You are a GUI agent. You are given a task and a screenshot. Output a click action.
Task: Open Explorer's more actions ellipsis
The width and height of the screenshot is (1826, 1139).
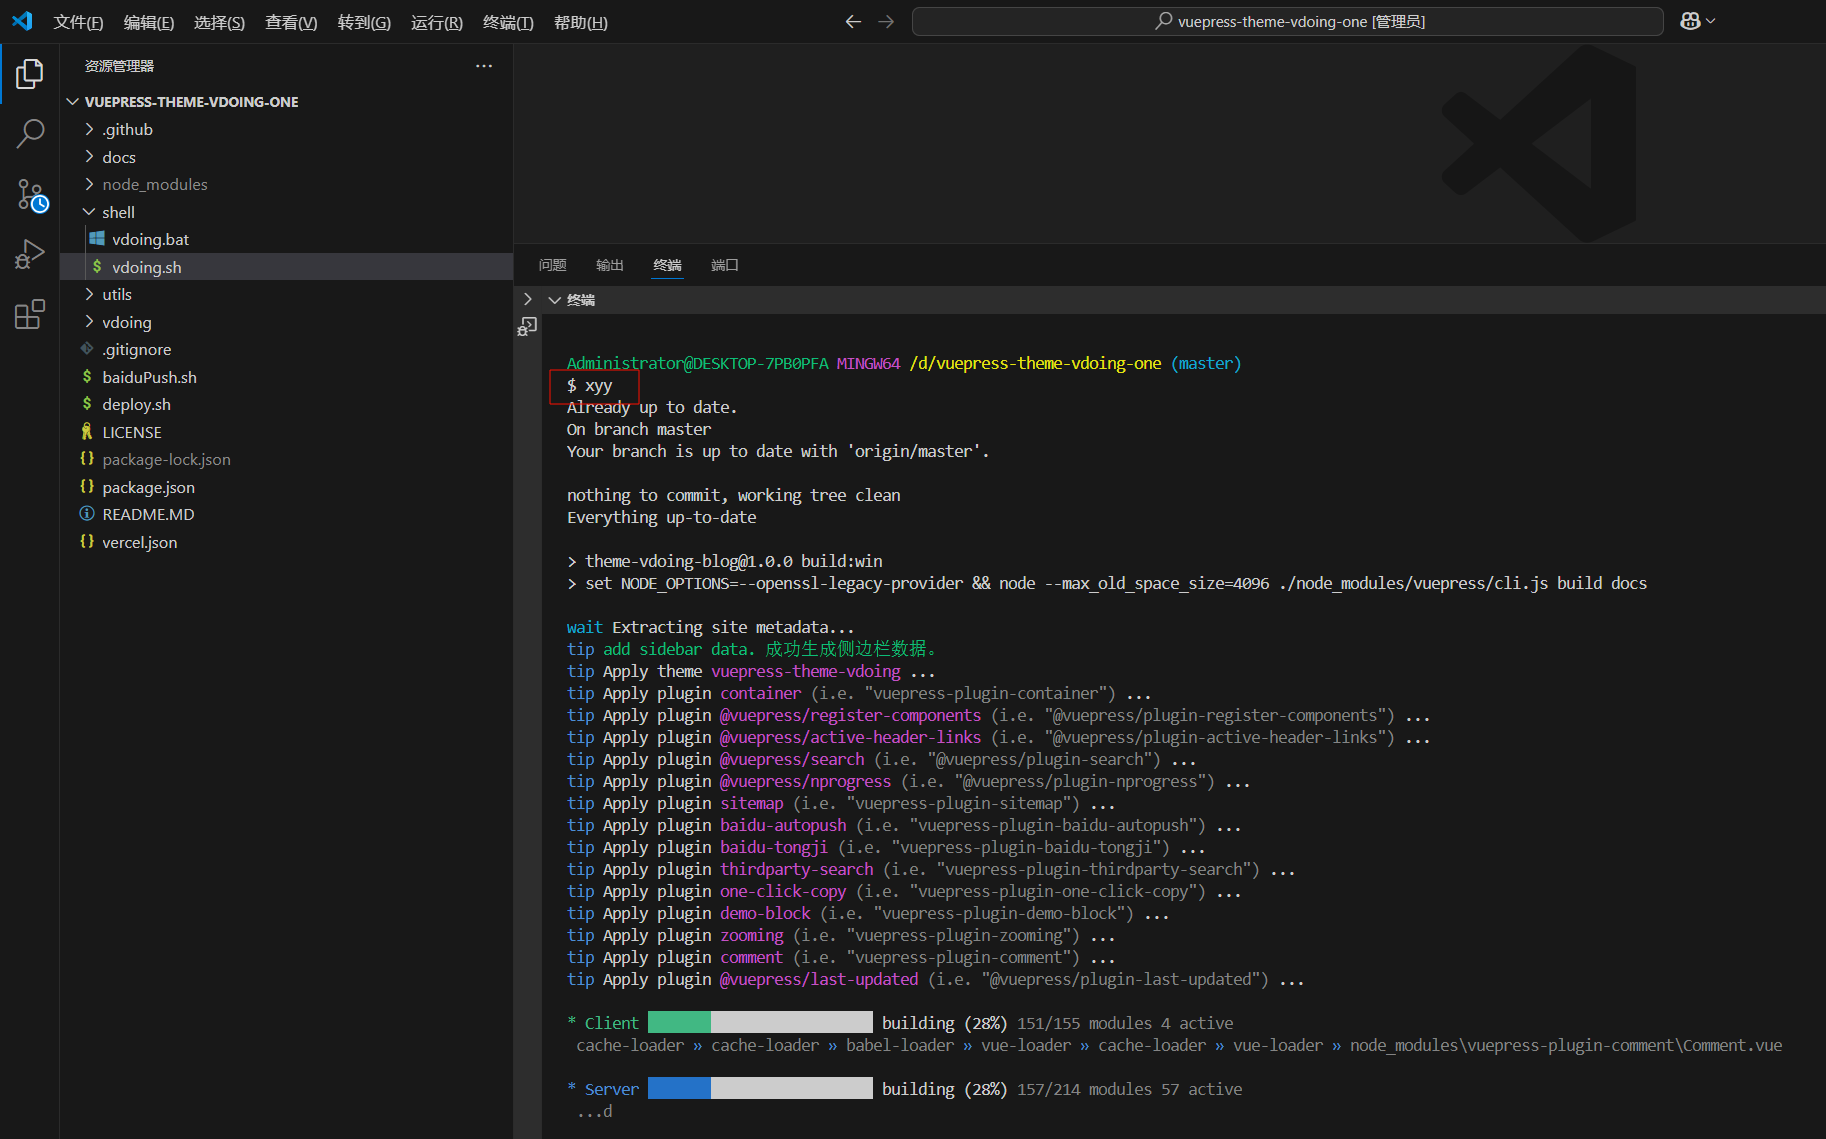pyautogui.click(x=484, y=66)
